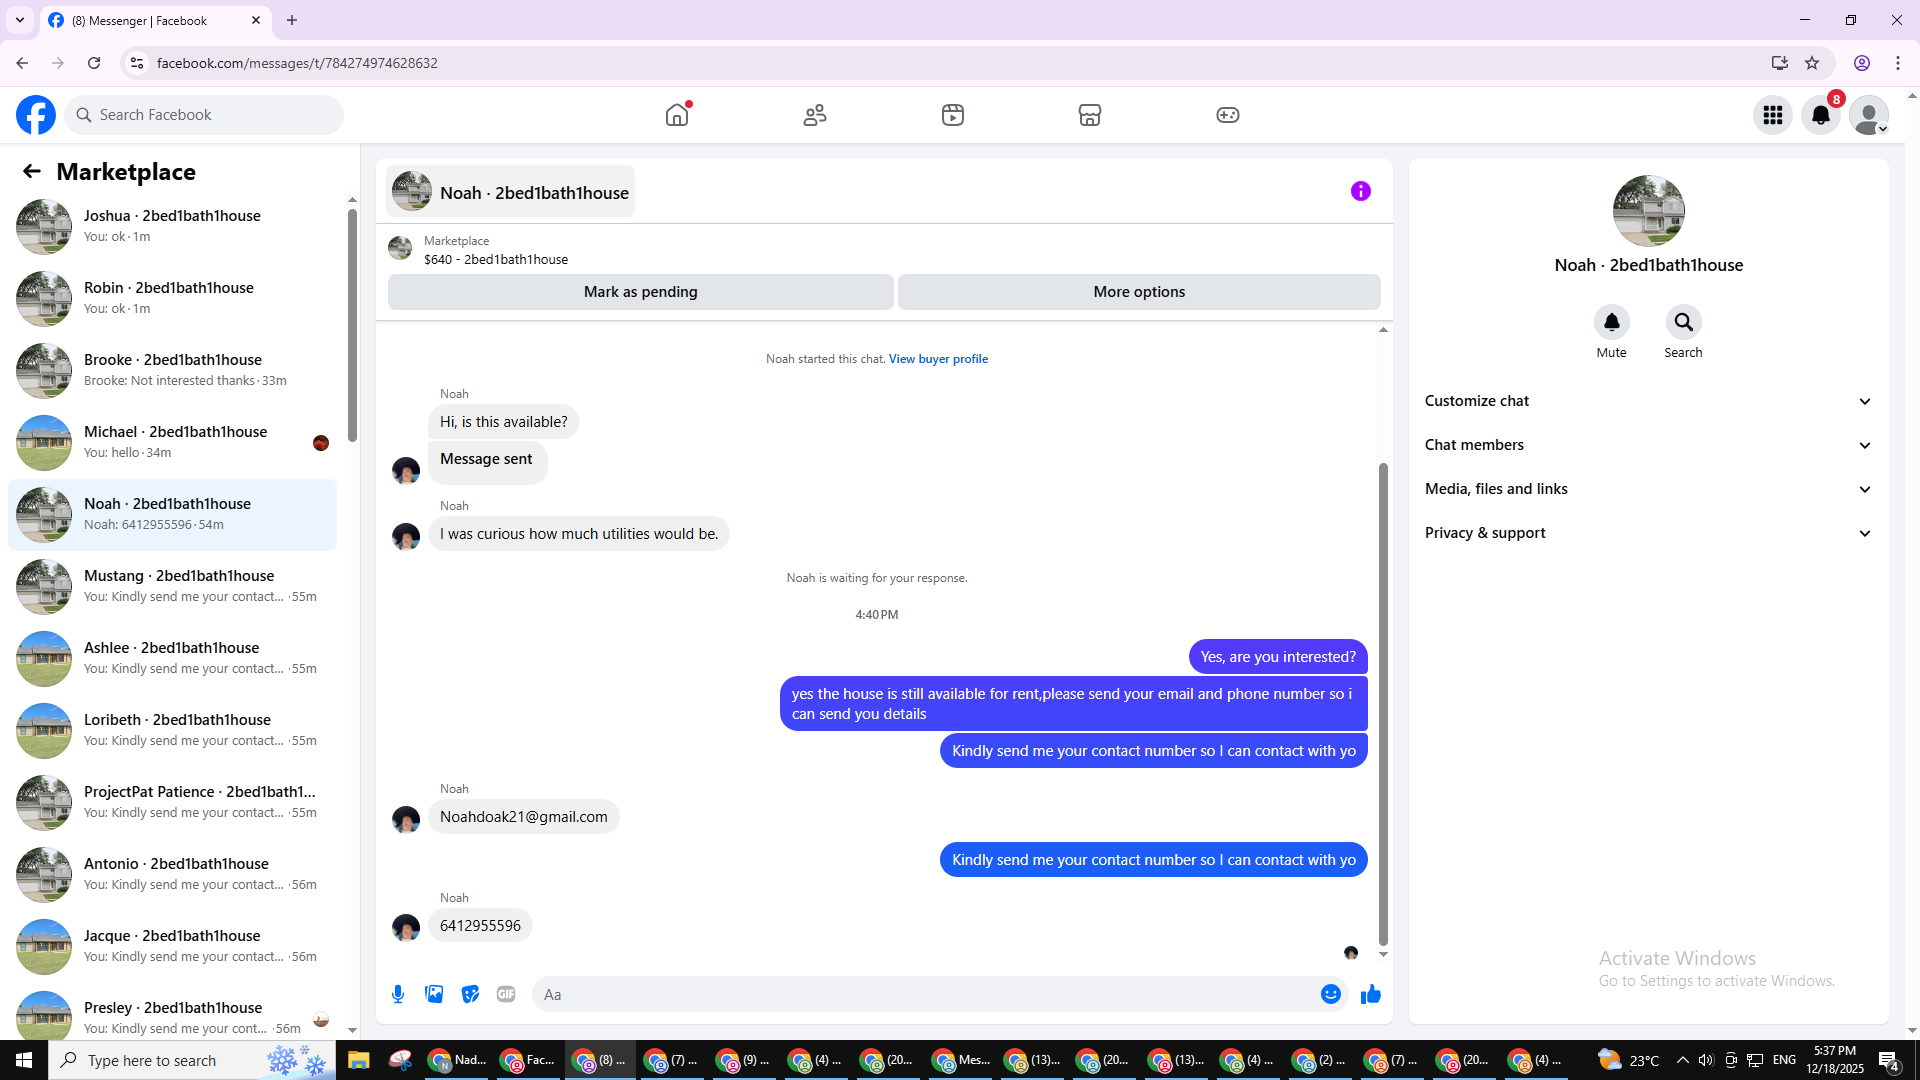Open Windows notification center icon
Screen dimensions: 1920x1080
click(1889, 1060)
